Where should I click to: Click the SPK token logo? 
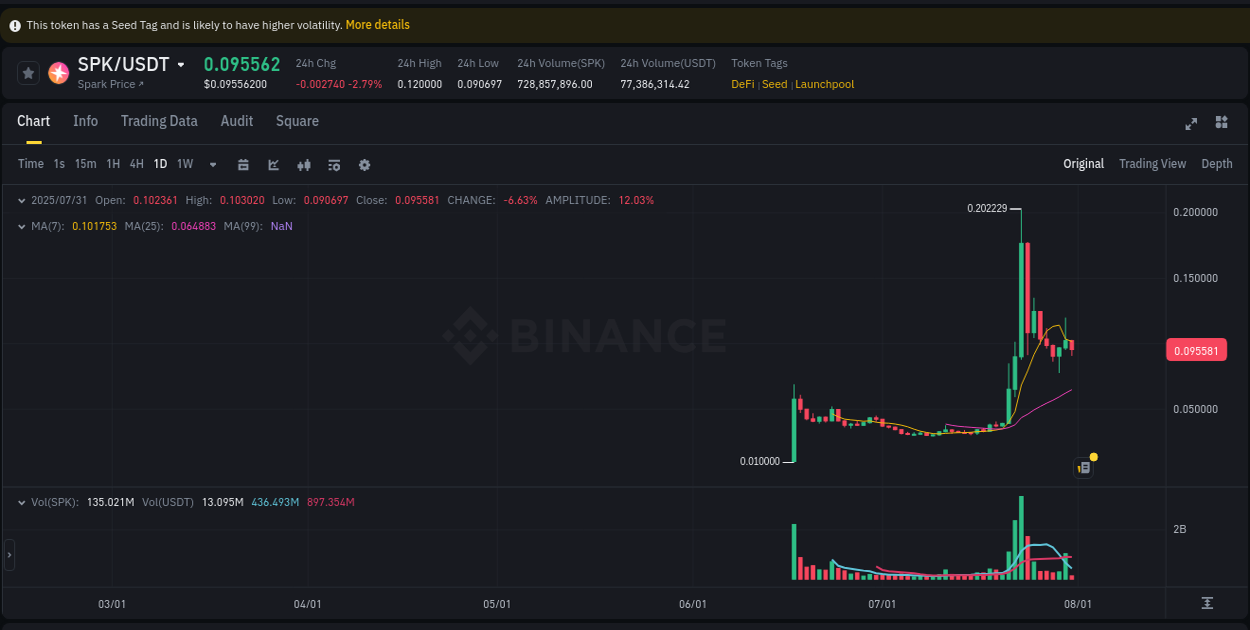pos(58,72)
